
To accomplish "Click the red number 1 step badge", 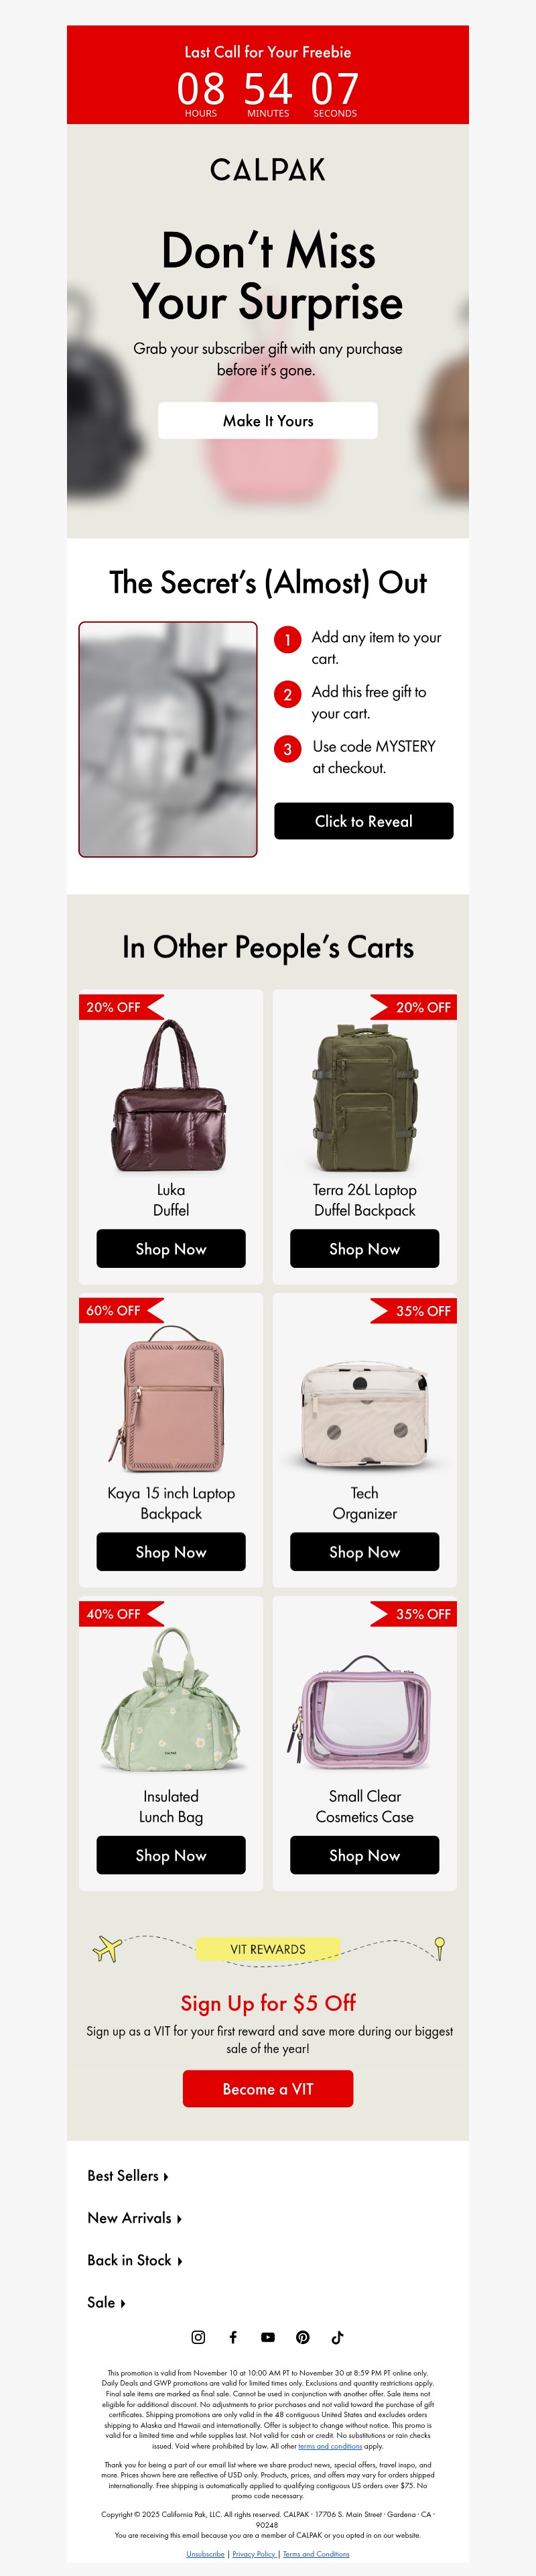I will coord(288,640).
